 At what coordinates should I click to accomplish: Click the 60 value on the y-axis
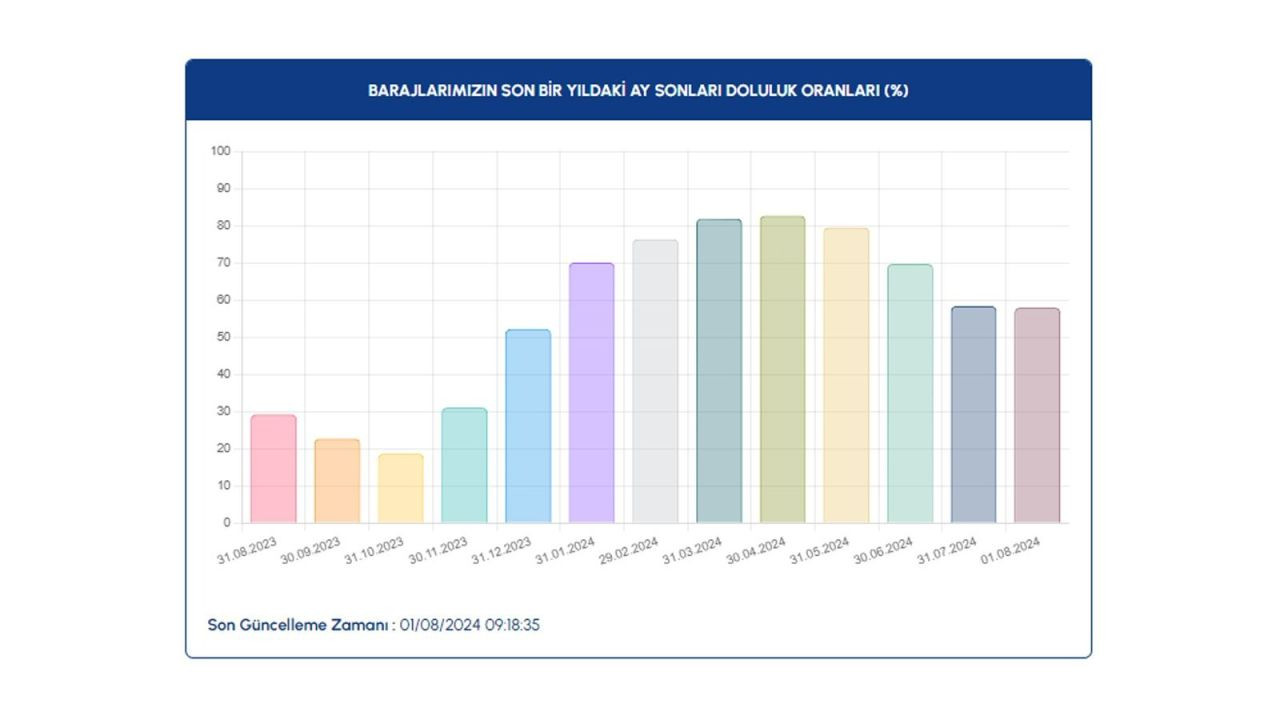coord(224,300)
